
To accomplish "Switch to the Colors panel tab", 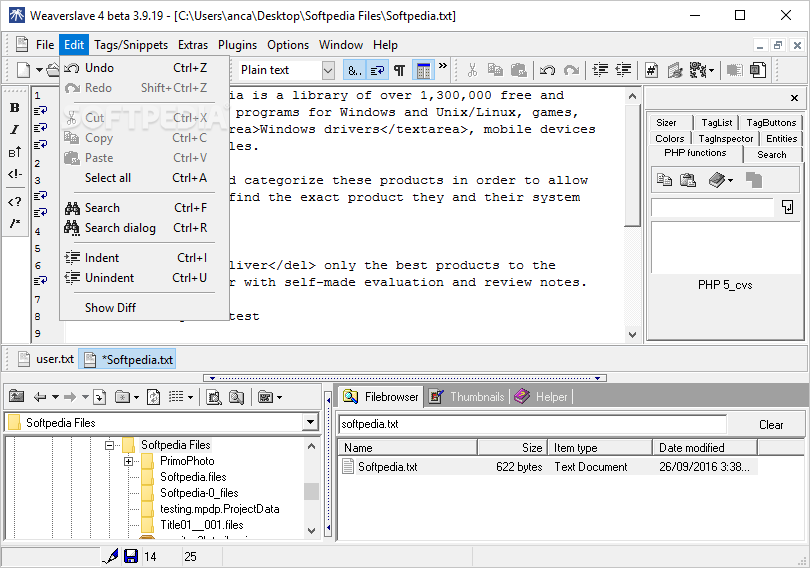I will (x=669, y=138).
